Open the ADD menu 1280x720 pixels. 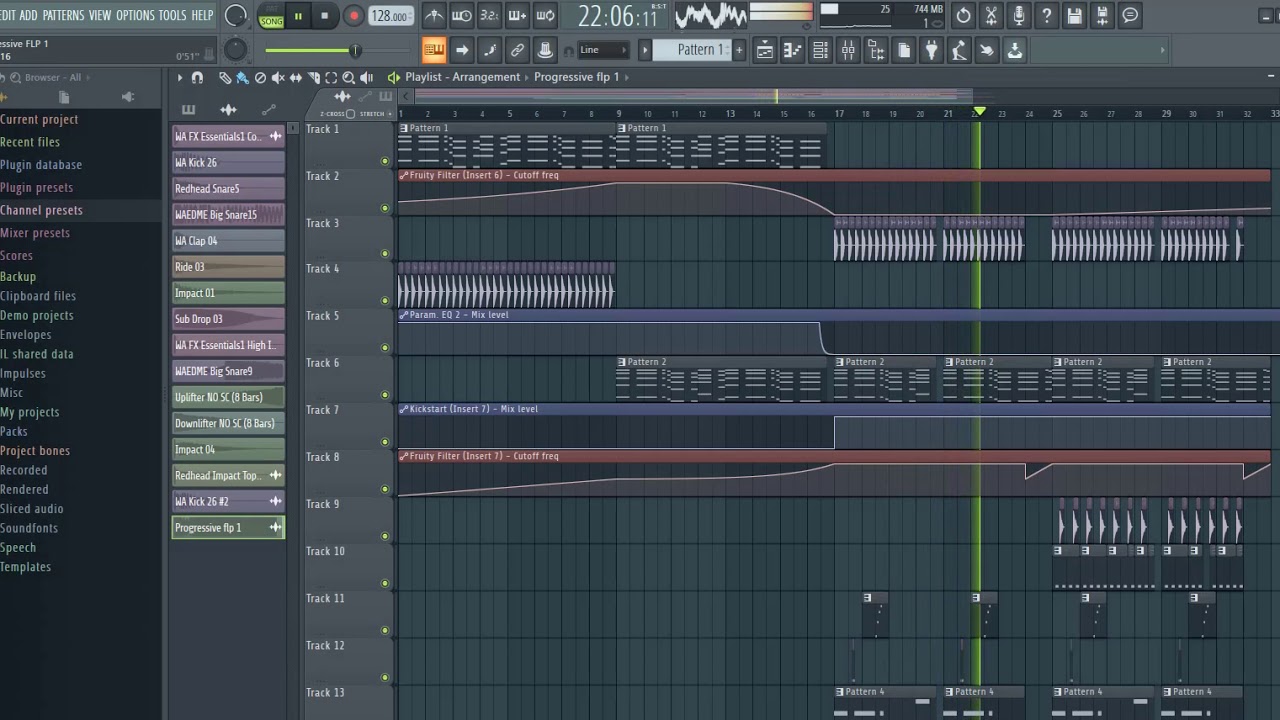click(28, 15)
